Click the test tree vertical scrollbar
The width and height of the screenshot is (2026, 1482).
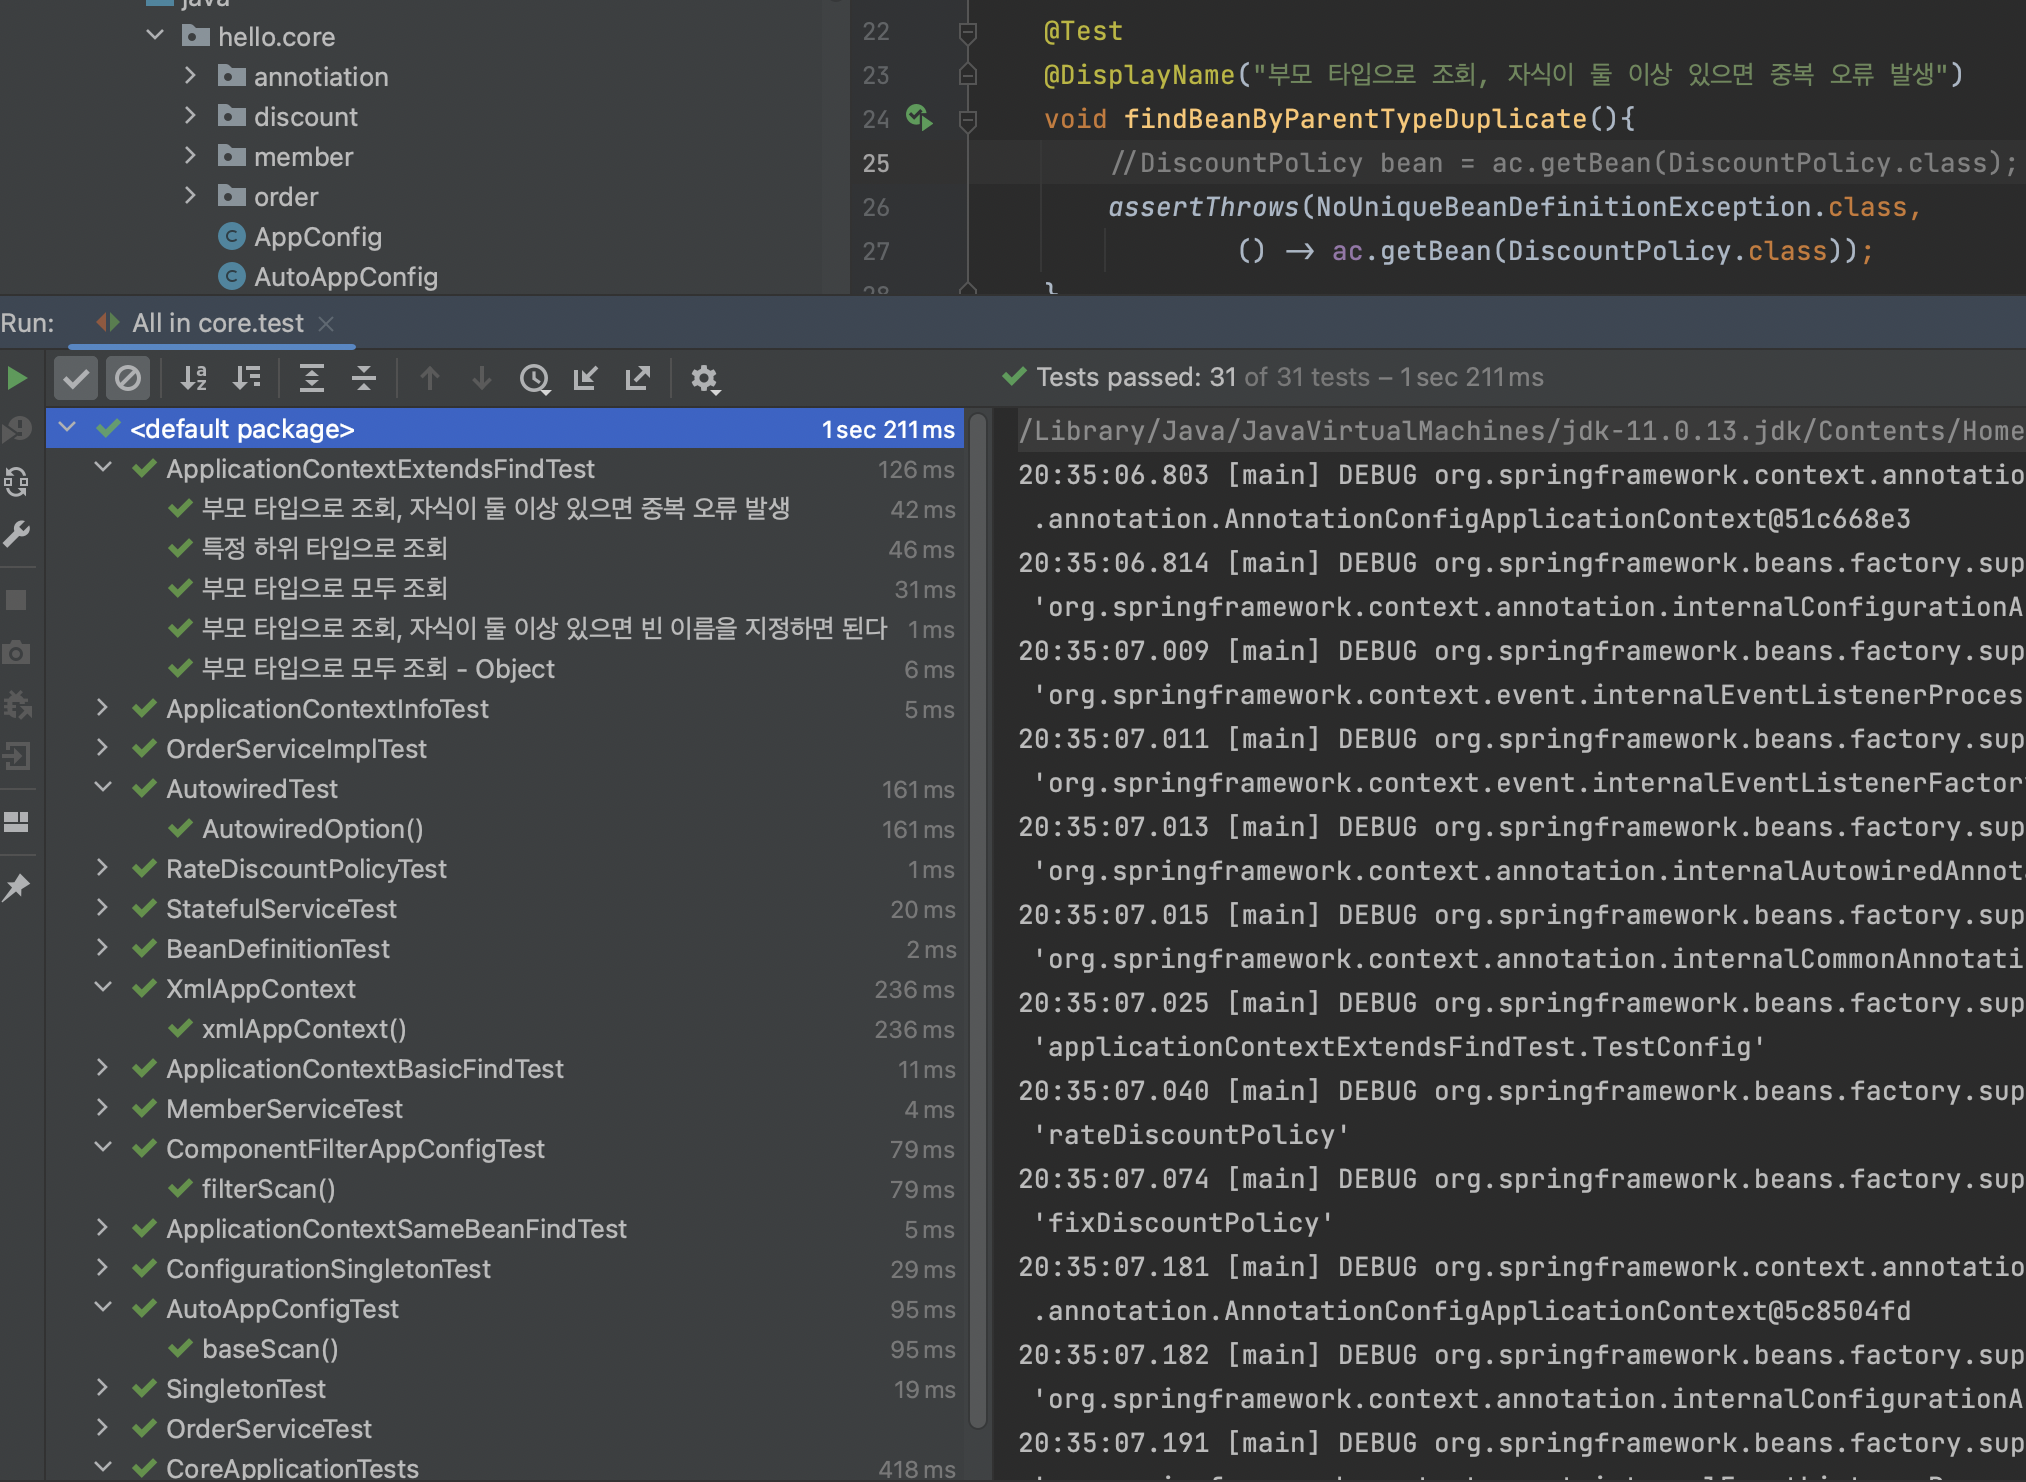(x=978, y=920)
